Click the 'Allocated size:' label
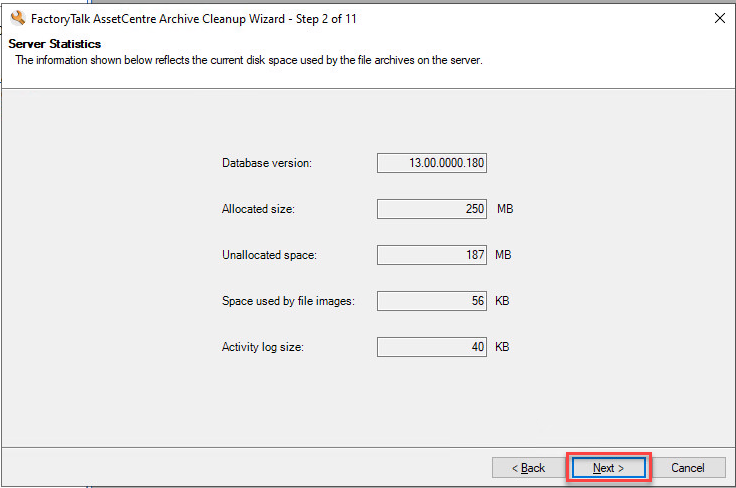The image size is (736, 488). point(258,209)
